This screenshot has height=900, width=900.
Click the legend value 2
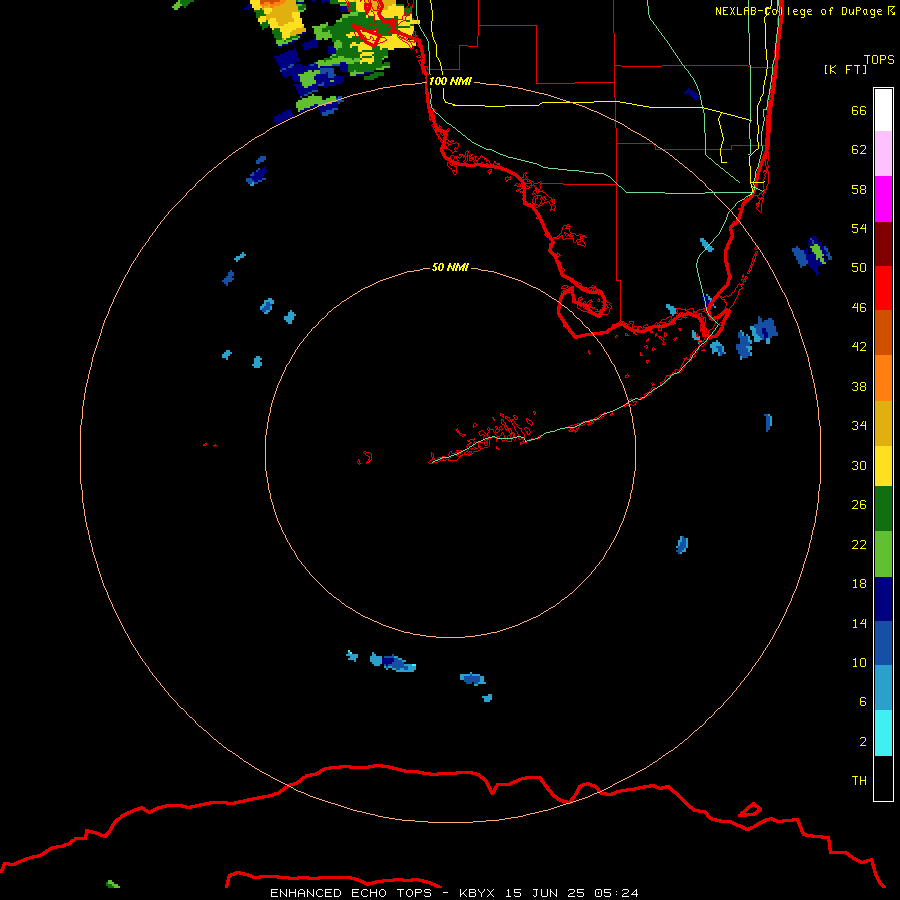863,741
